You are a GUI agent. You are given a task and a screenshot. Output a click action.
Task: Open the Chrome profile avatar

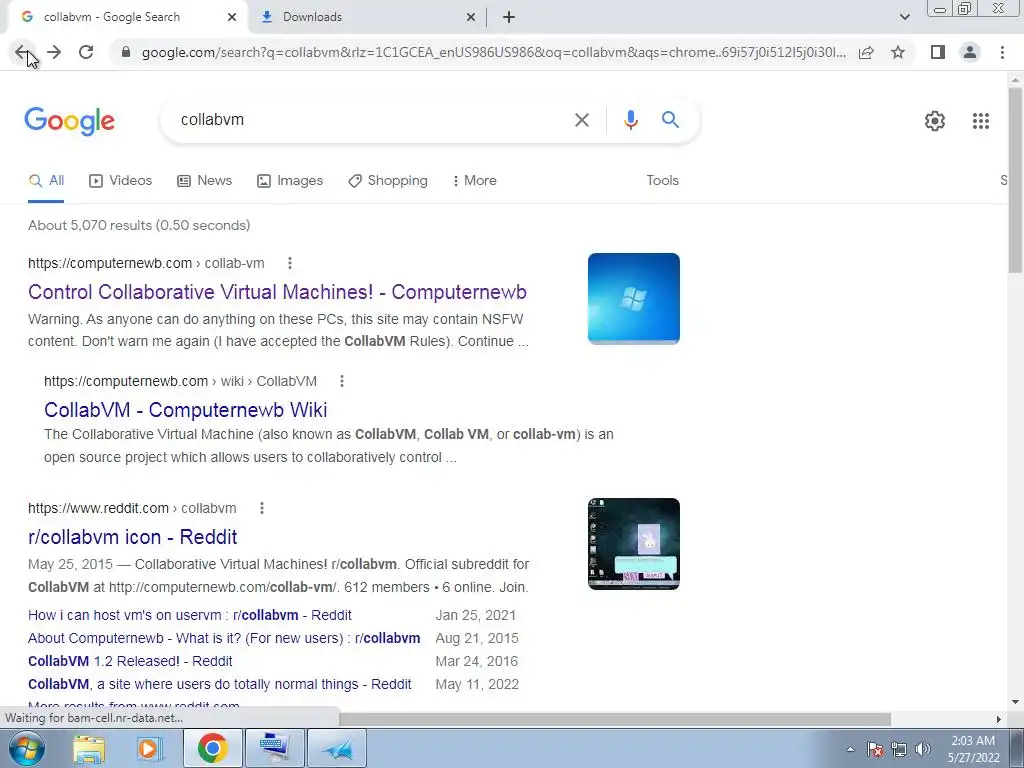point(970,52)
